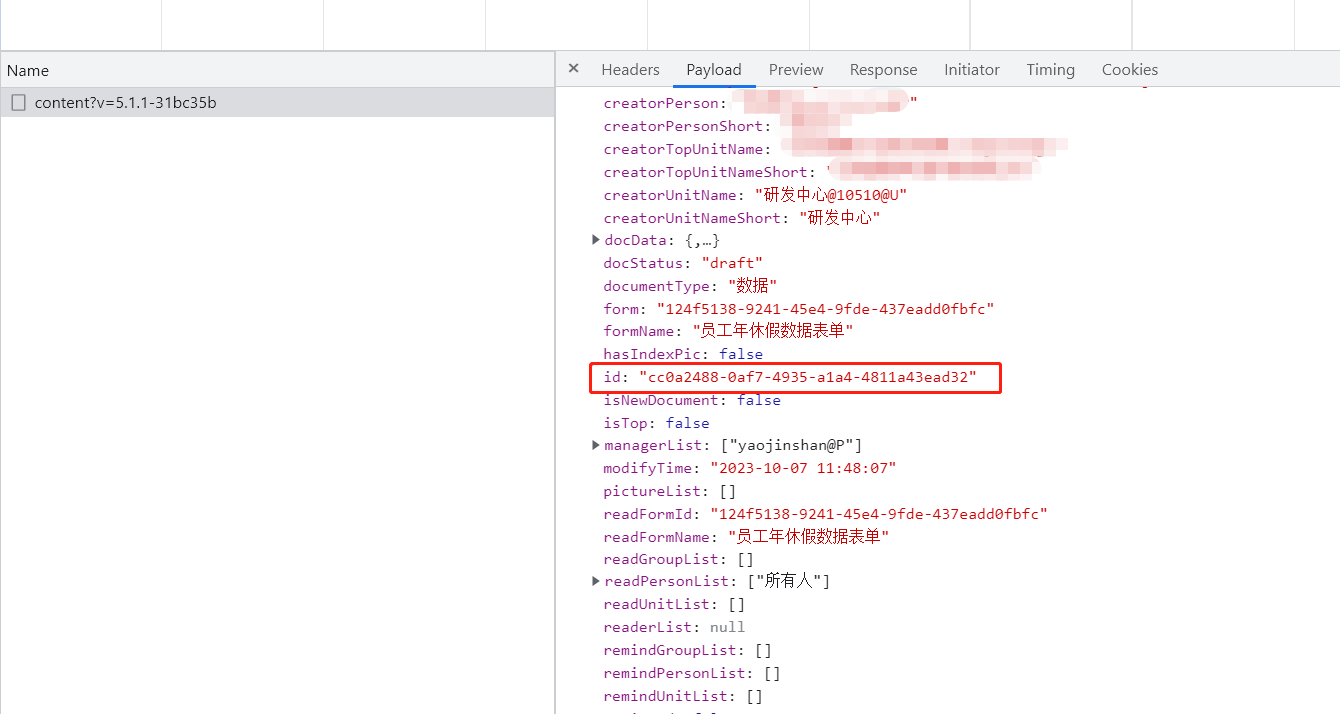This screenshot has height=714, width=1340.
Task: Click the readUnitList key
Action: [657, 604]
